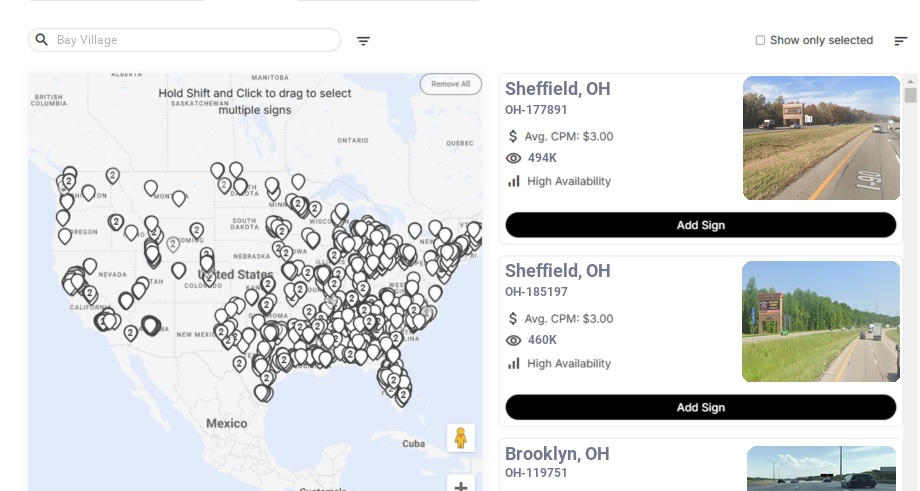Image resolution: width=920 pixels, height=491 pixels.
Task: Add Sign for Sheffield OH-177891
Action: click(700, 225)
